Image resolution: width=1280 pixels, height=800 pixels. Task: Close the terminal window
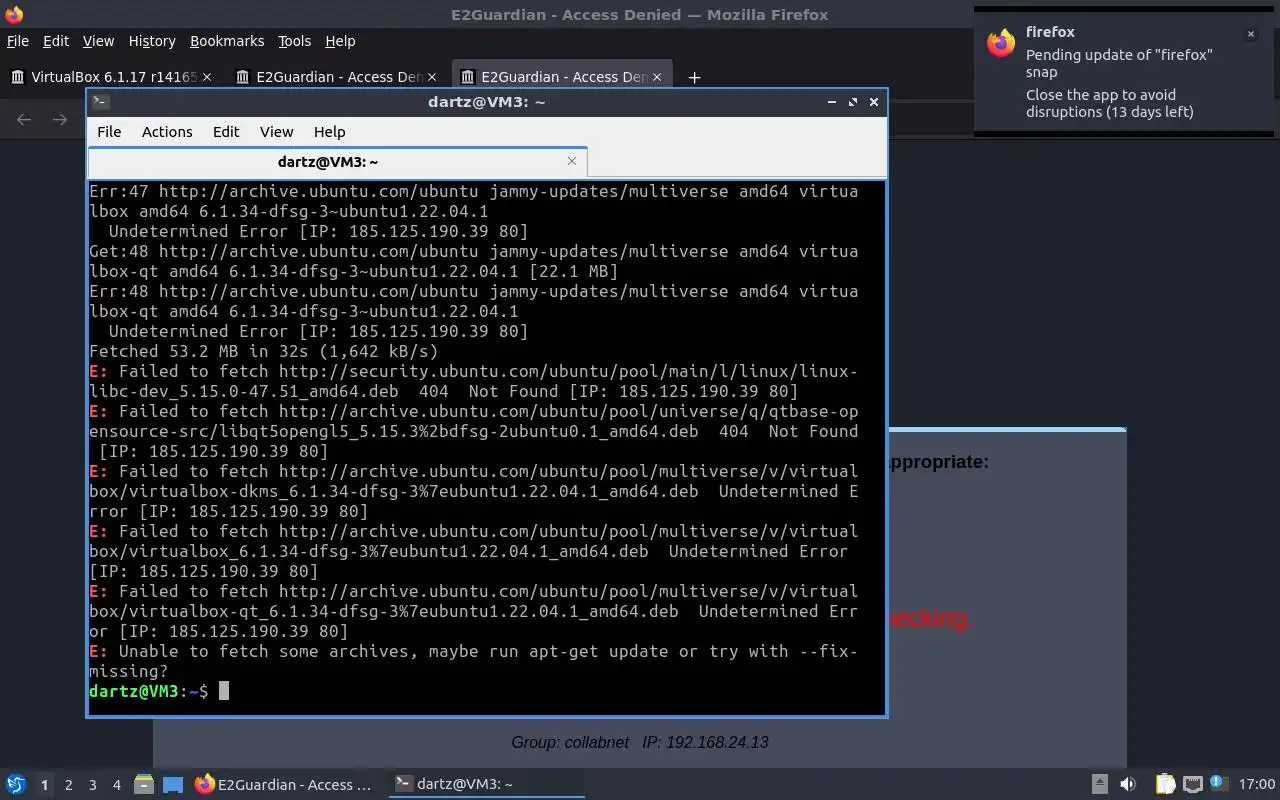tap(874, 102)
